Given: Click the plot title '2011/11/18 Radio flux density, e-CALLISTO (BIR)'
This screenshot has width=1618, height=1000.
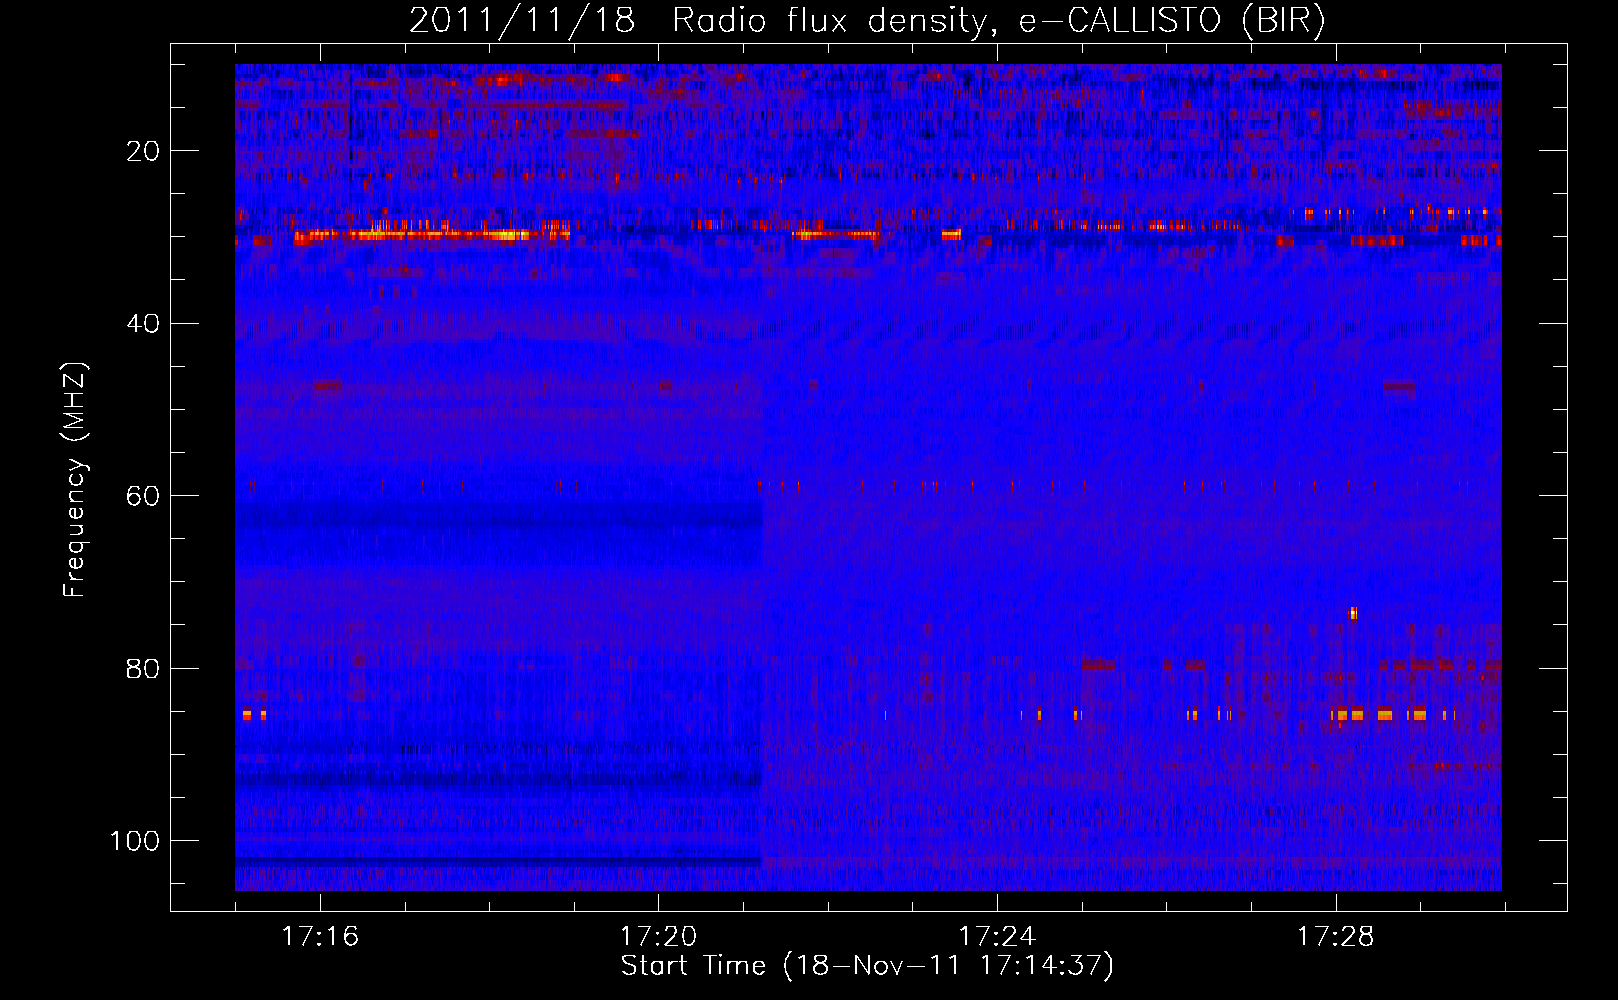Looking at the screenshot, I should 867,21.
